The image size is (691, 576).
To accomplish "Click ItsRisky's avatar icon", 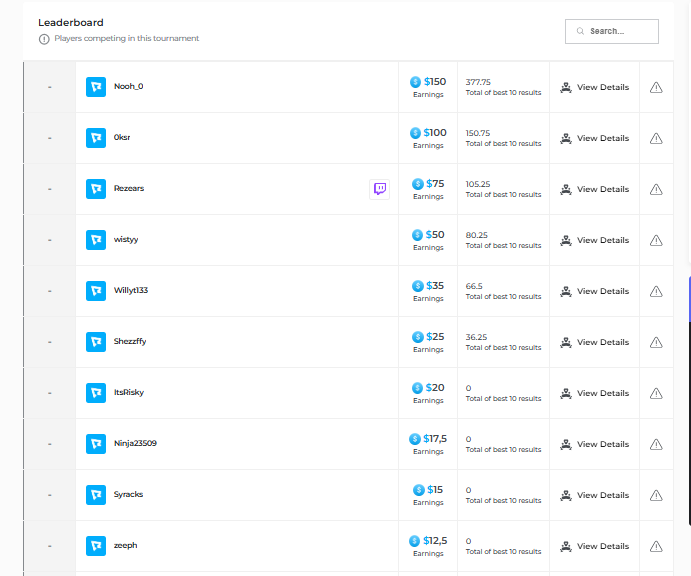I will (96, 393).
